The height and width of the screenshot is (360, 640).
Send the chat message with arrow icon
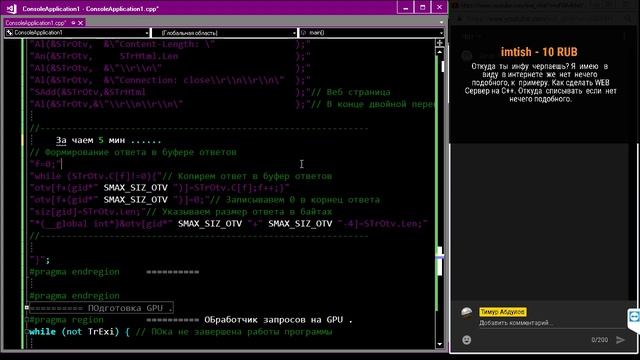point(620,340)
